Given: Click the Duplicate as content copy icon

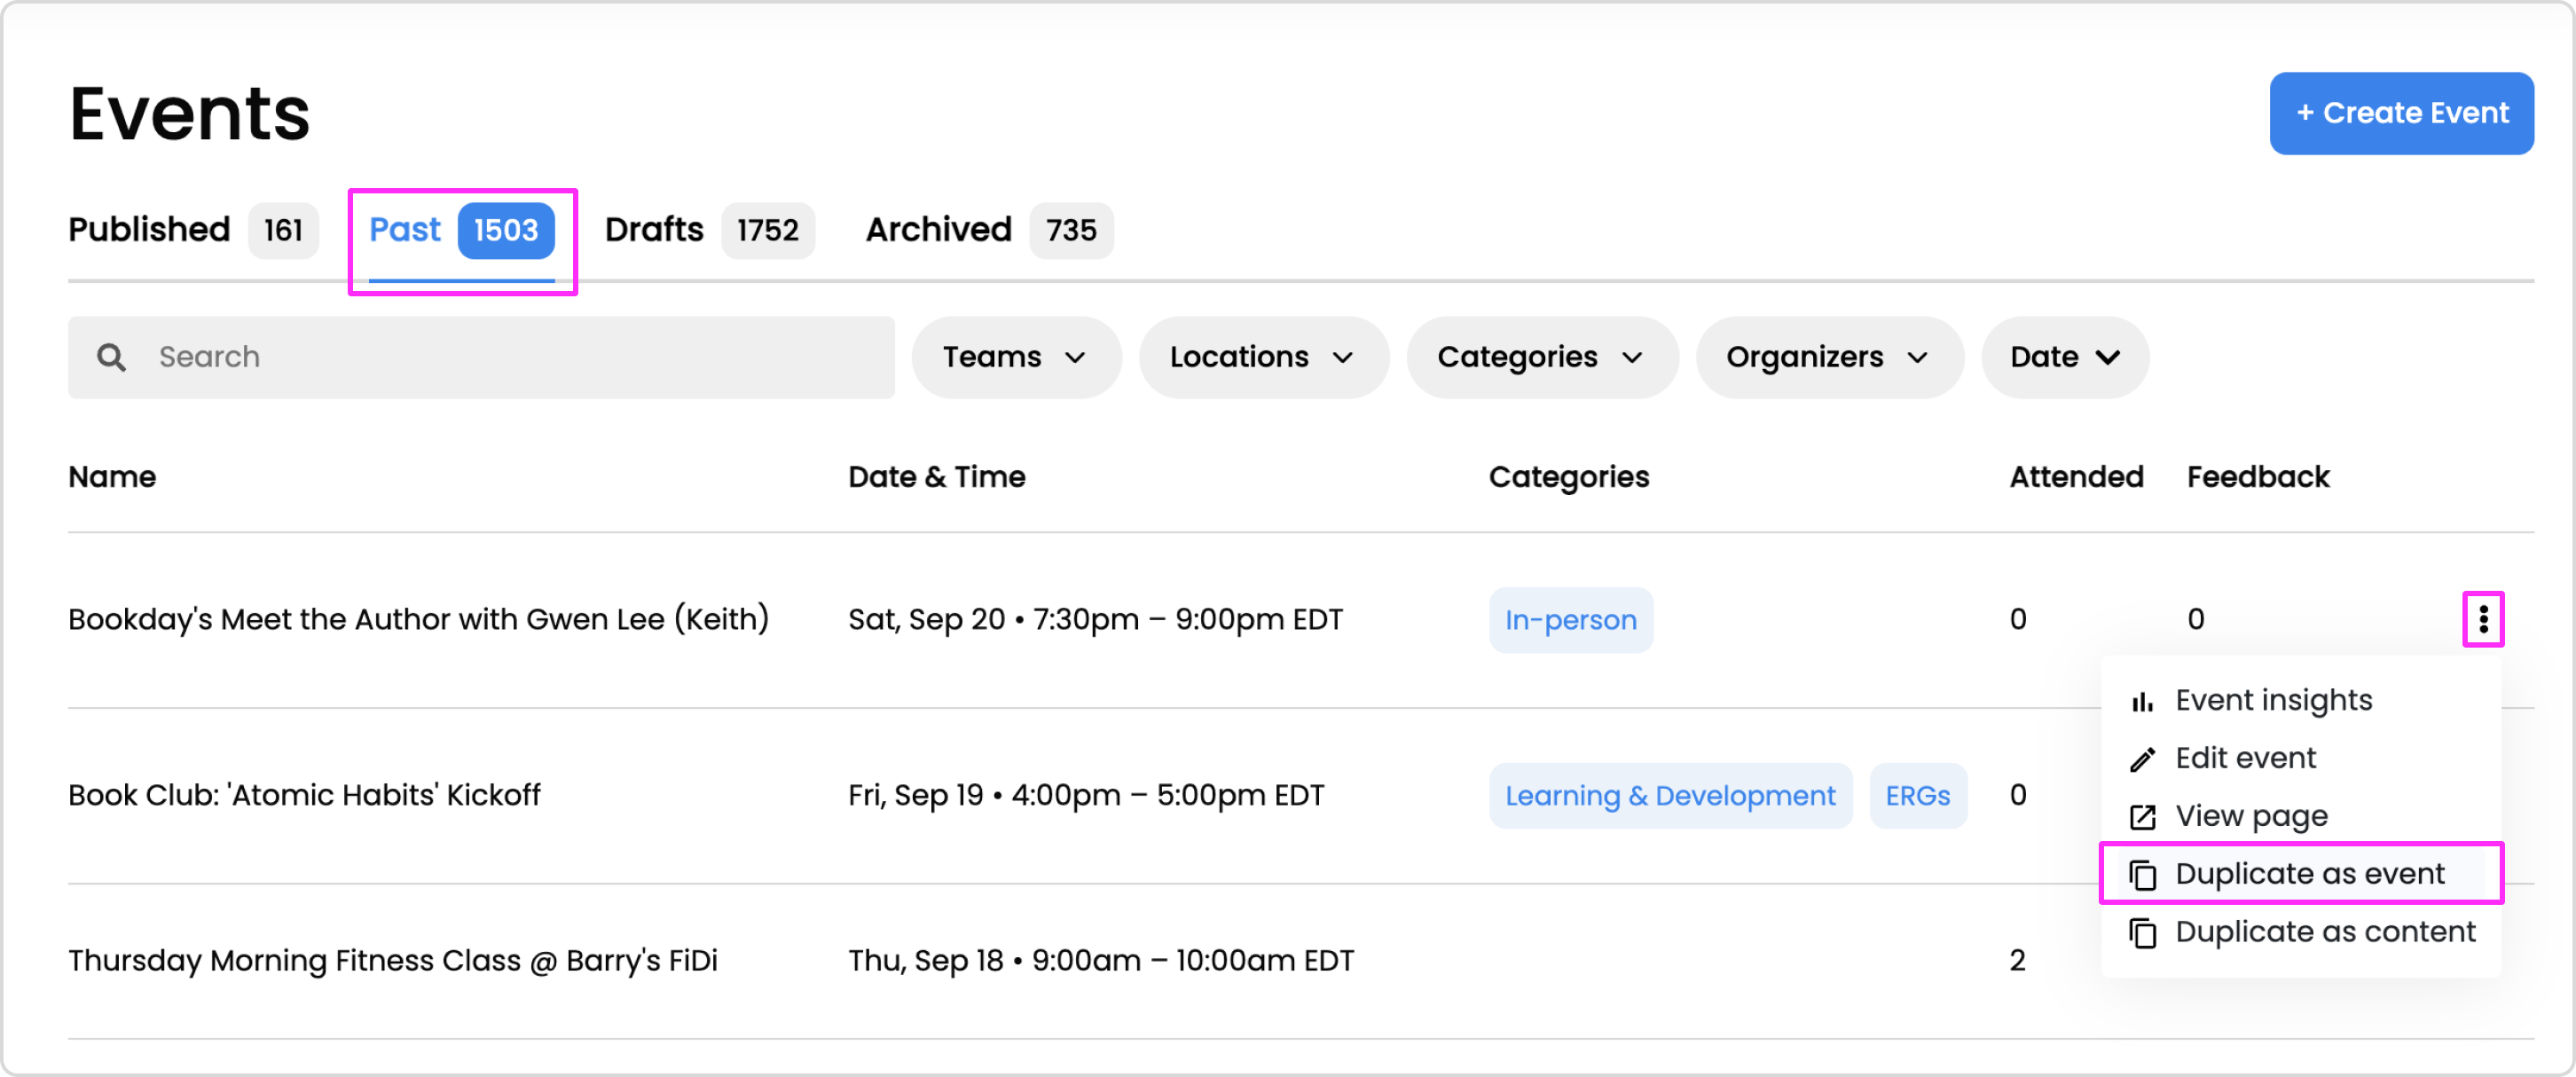Looking at the screenshot, I should point(2142,933).
